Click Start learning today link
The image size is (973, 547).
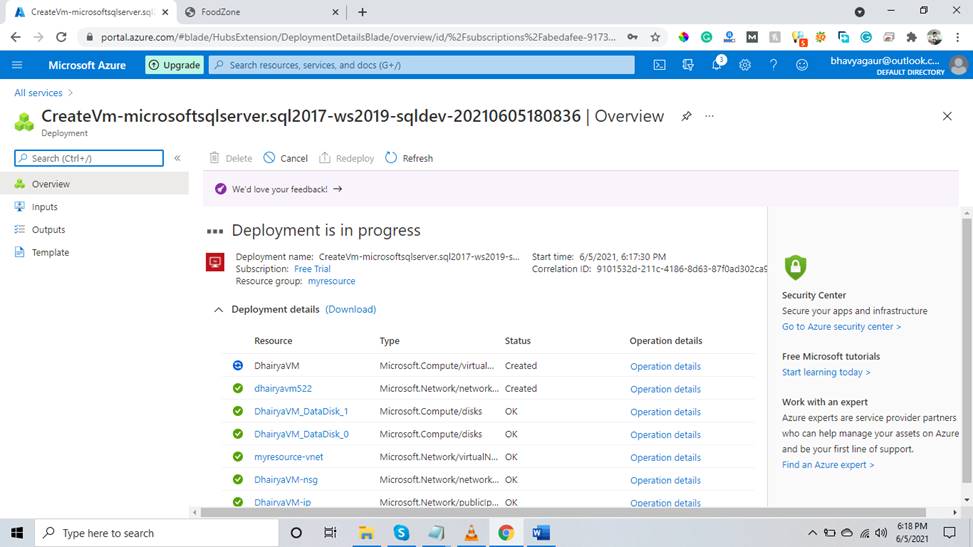[x=826, y=372]
